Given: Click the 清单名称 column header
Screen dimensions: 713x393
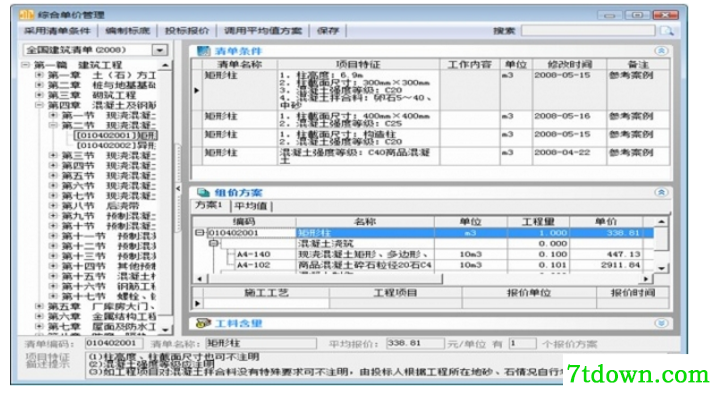Looking at the screenshot, I should click(240, 65).
